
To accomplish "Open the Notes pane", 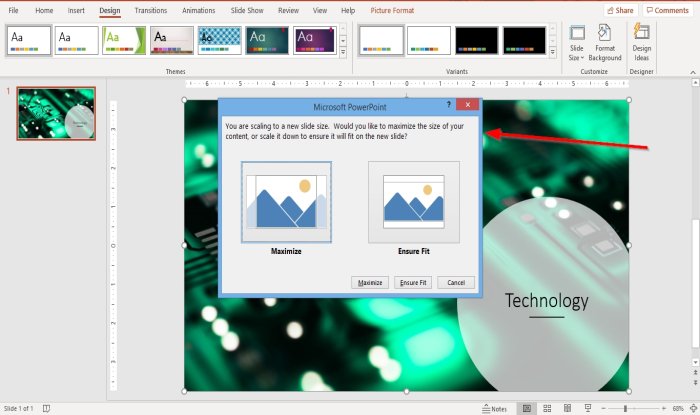I will tap(494, 409).
